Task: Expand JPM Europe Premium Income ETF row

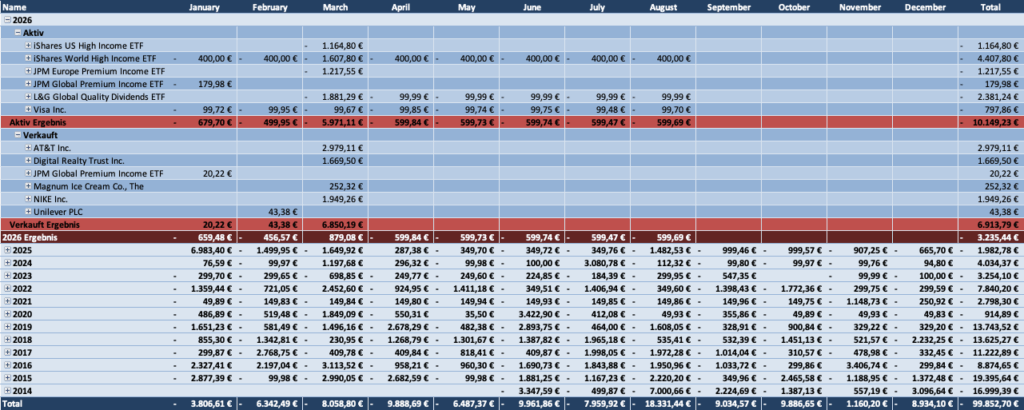Action: click(x=28, y=71)
